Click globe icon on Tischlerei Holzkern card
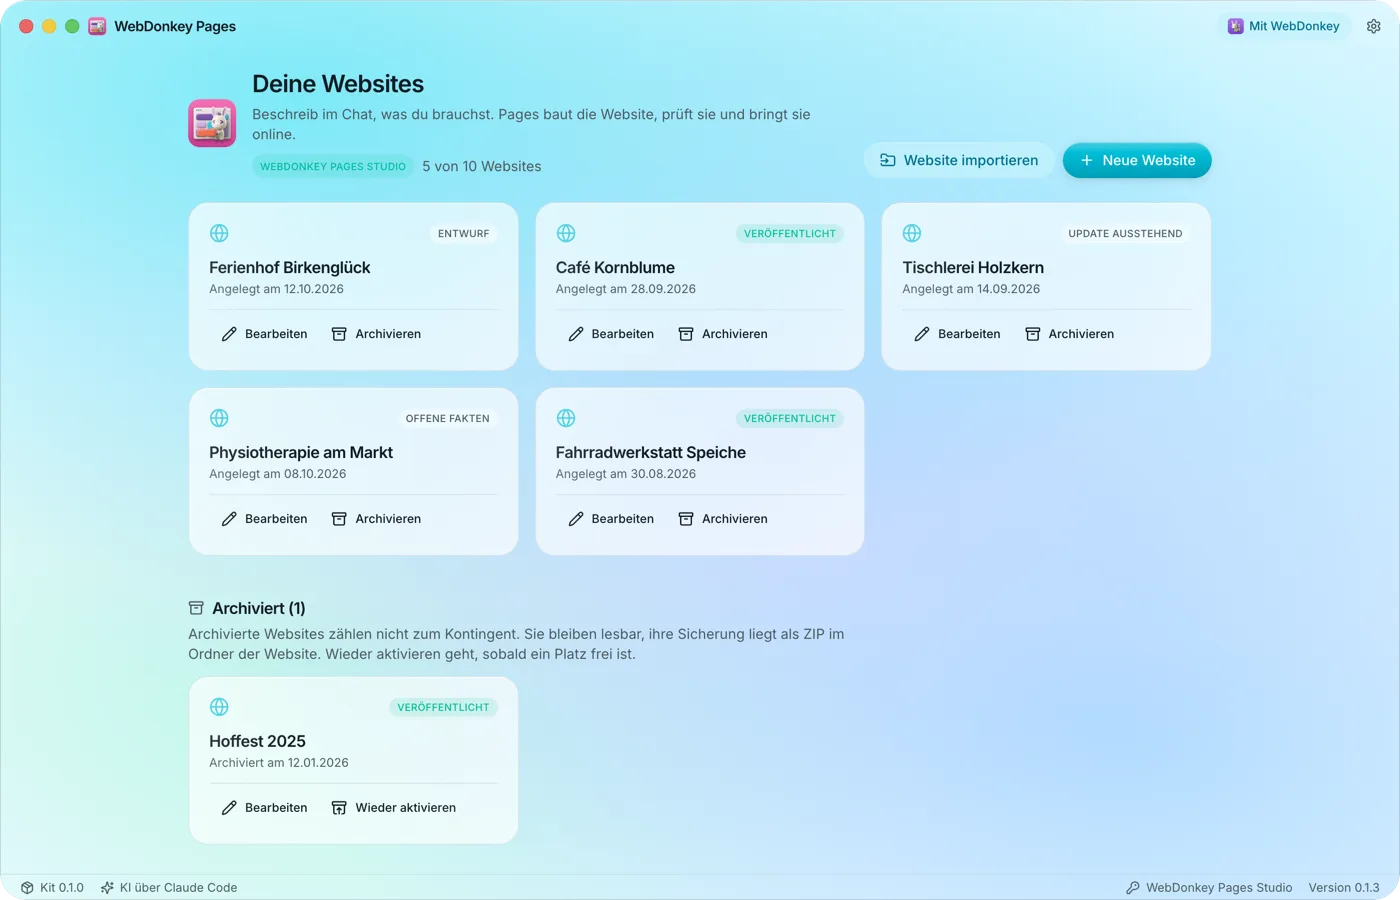The height and width of the screenshot is (900, 1400). 912,233
